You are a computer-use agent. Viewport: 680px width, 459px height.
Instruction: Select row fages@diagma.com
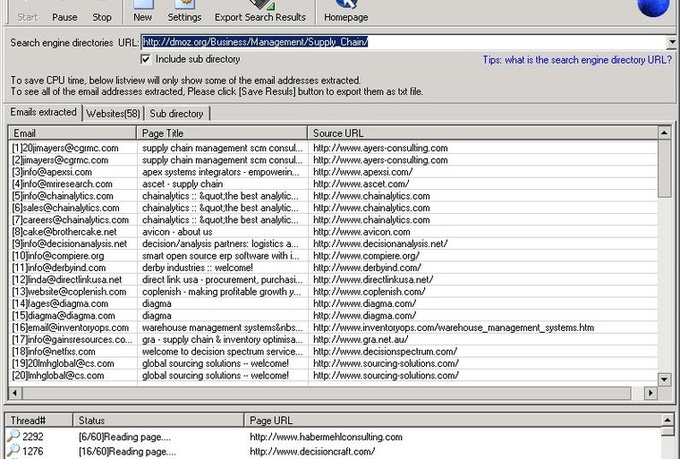[333, 304]
